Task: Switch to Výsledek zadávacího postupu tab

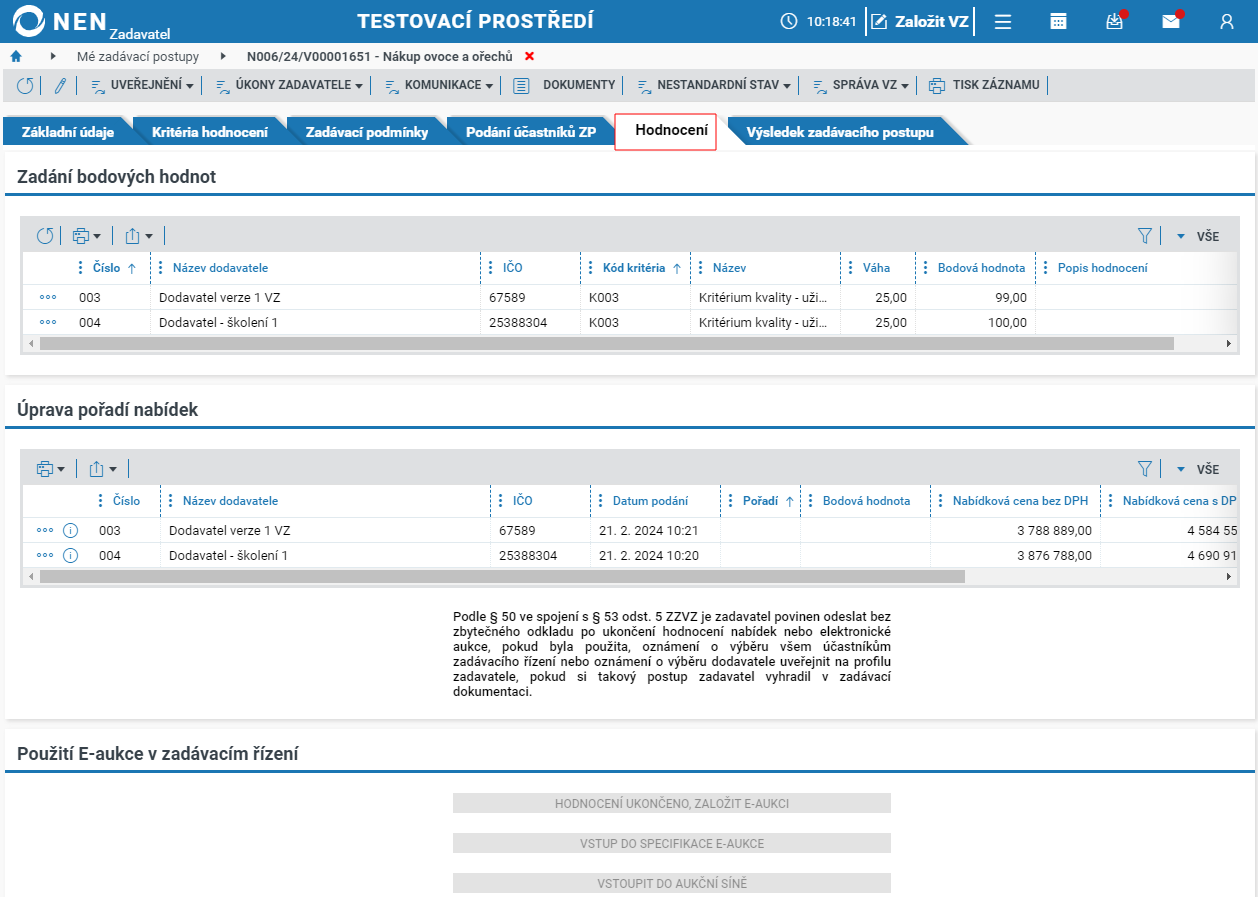Action: [x=840, y=132]
